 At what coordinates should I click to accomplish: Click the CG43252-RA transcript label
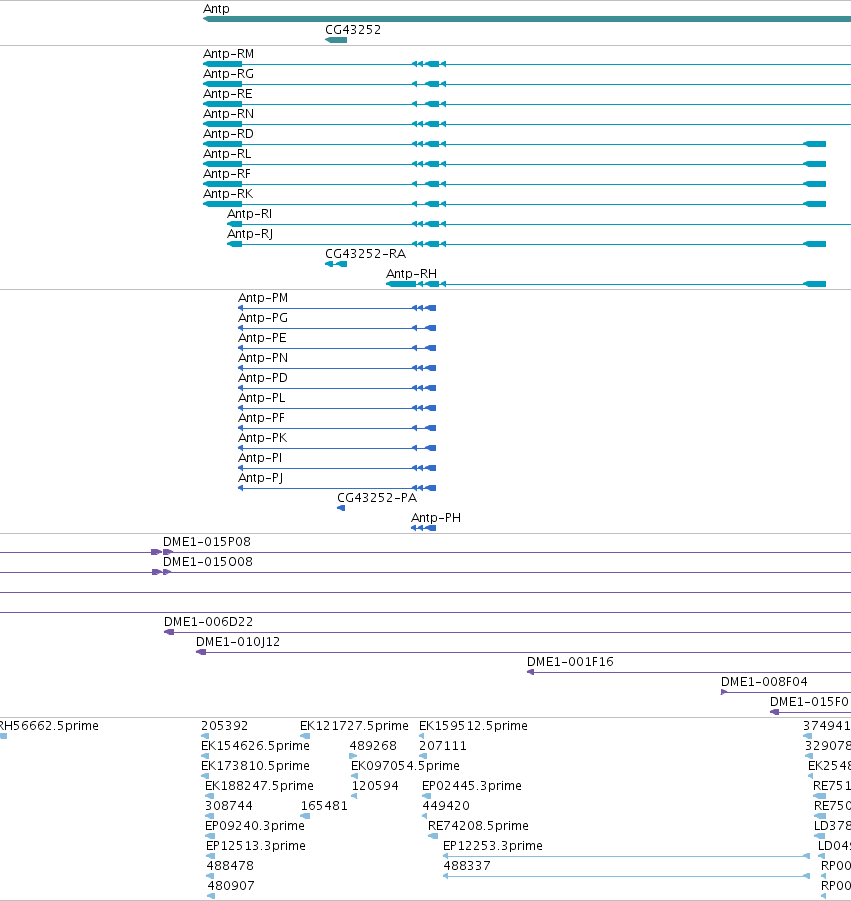coord(365,254)
